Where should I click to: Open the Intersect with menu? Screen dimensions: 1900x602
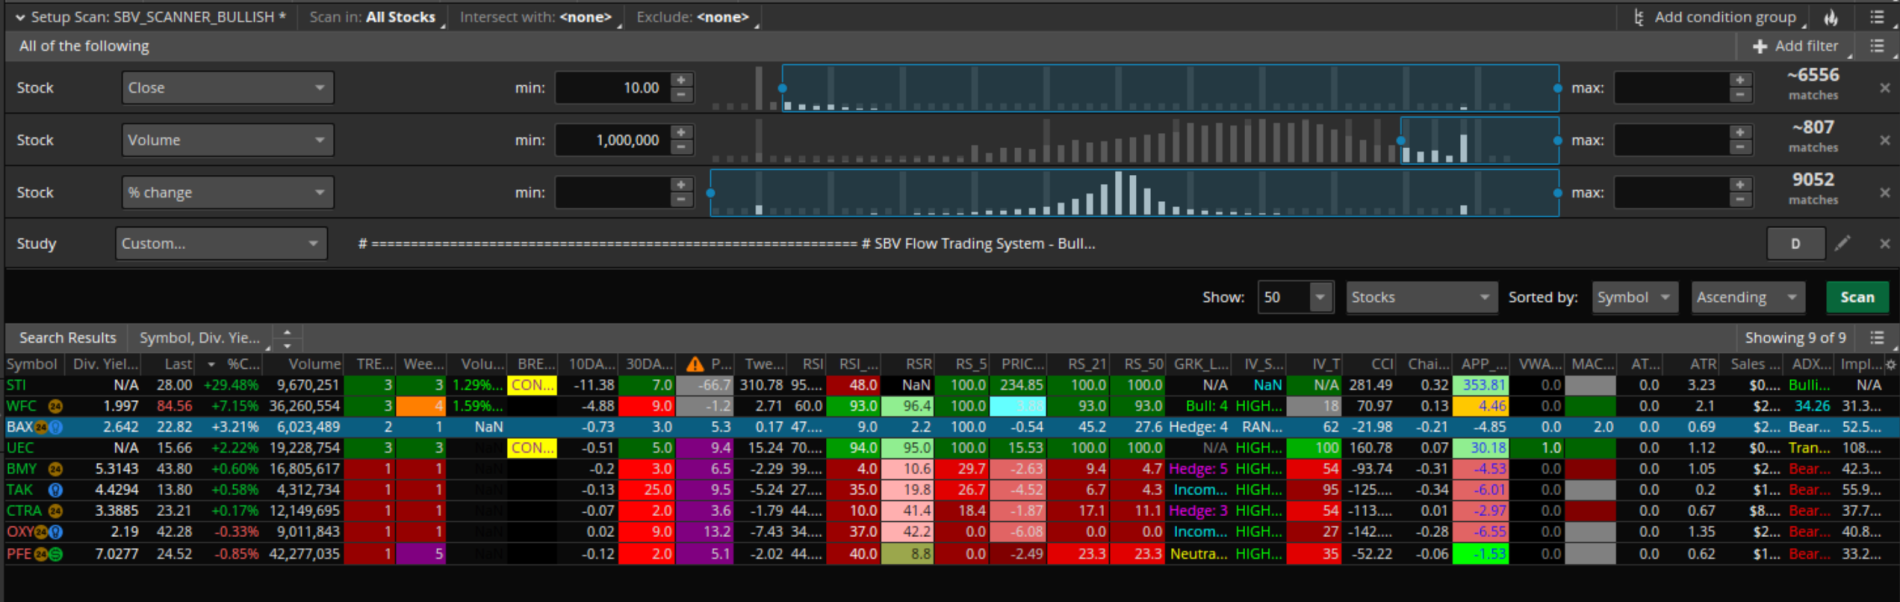point(536,17)
